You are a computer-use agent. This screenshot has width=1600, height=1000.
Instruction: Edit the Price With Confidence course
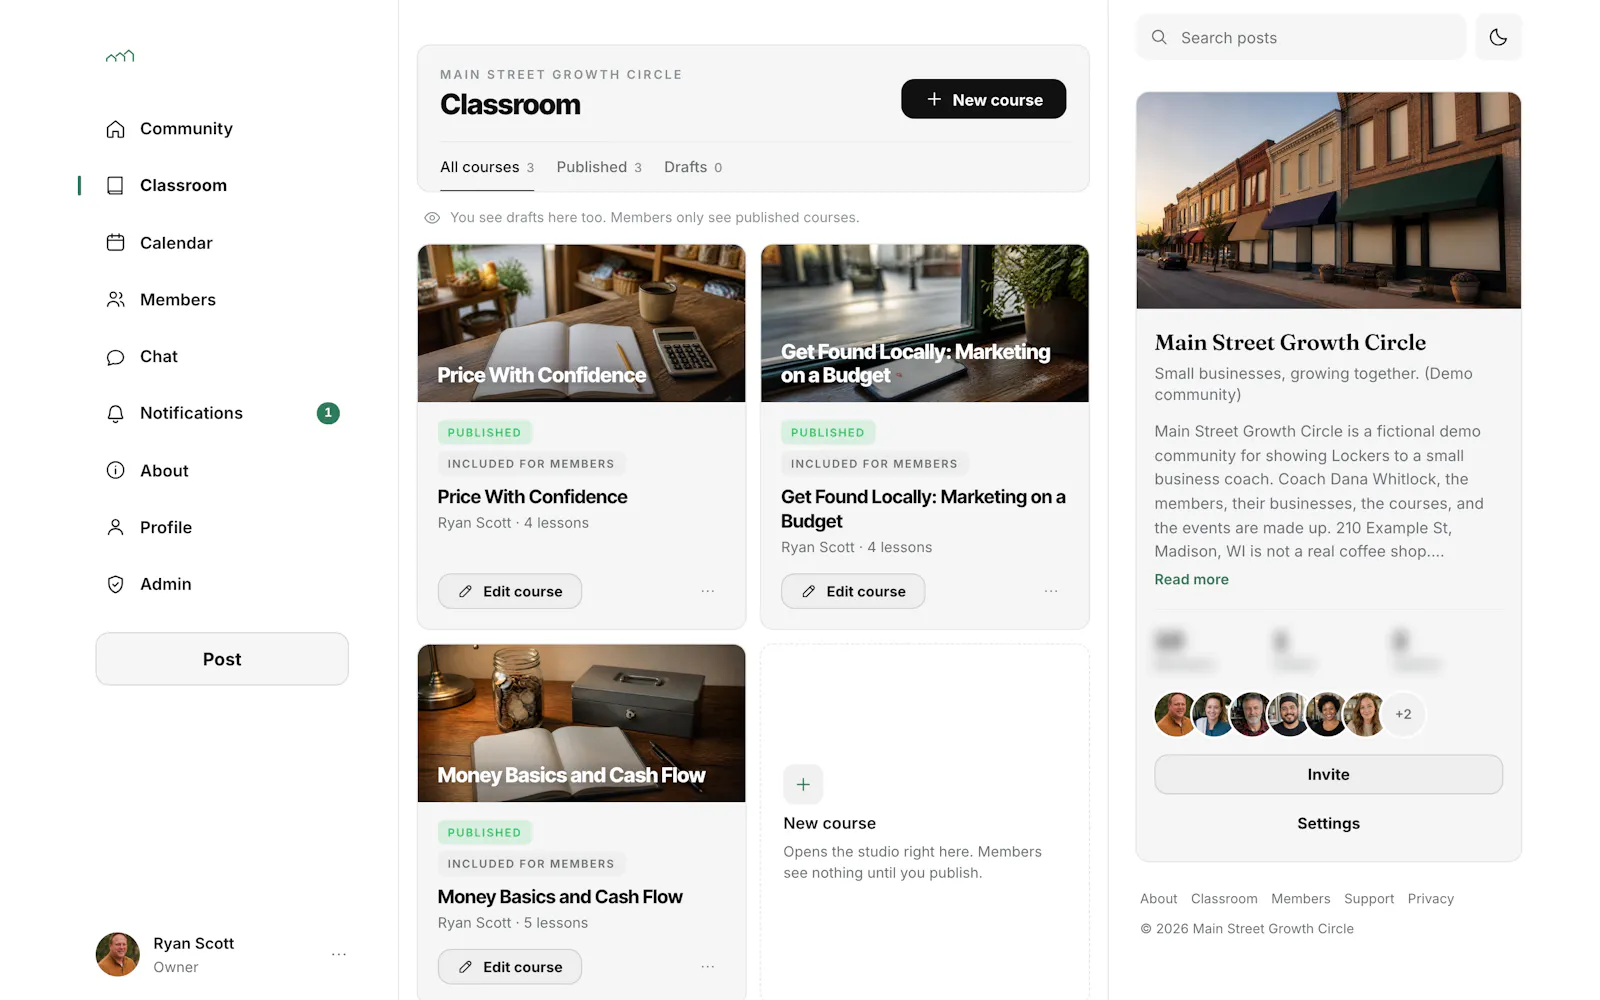click(x=510, y=591)
